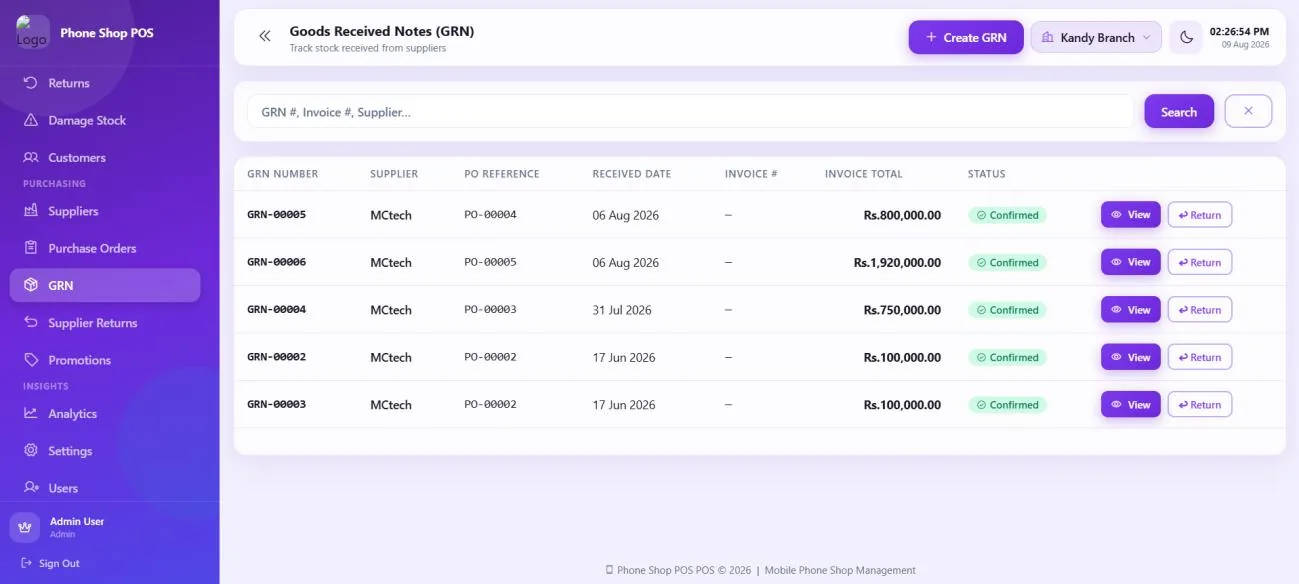Focus the GRN search input field

click(690, 111)
